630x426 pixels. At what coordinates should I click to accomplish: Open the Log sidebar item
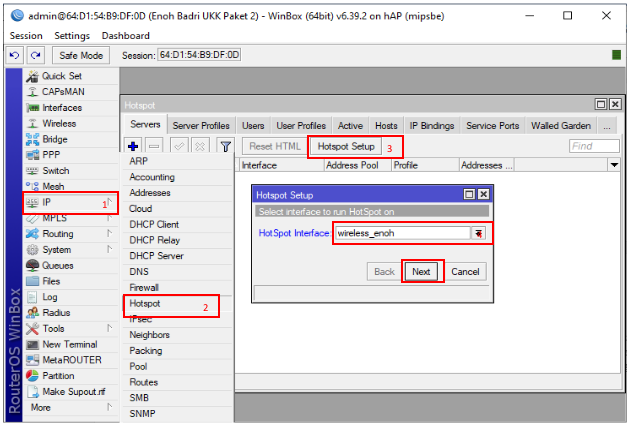click(x=71, y=297)
